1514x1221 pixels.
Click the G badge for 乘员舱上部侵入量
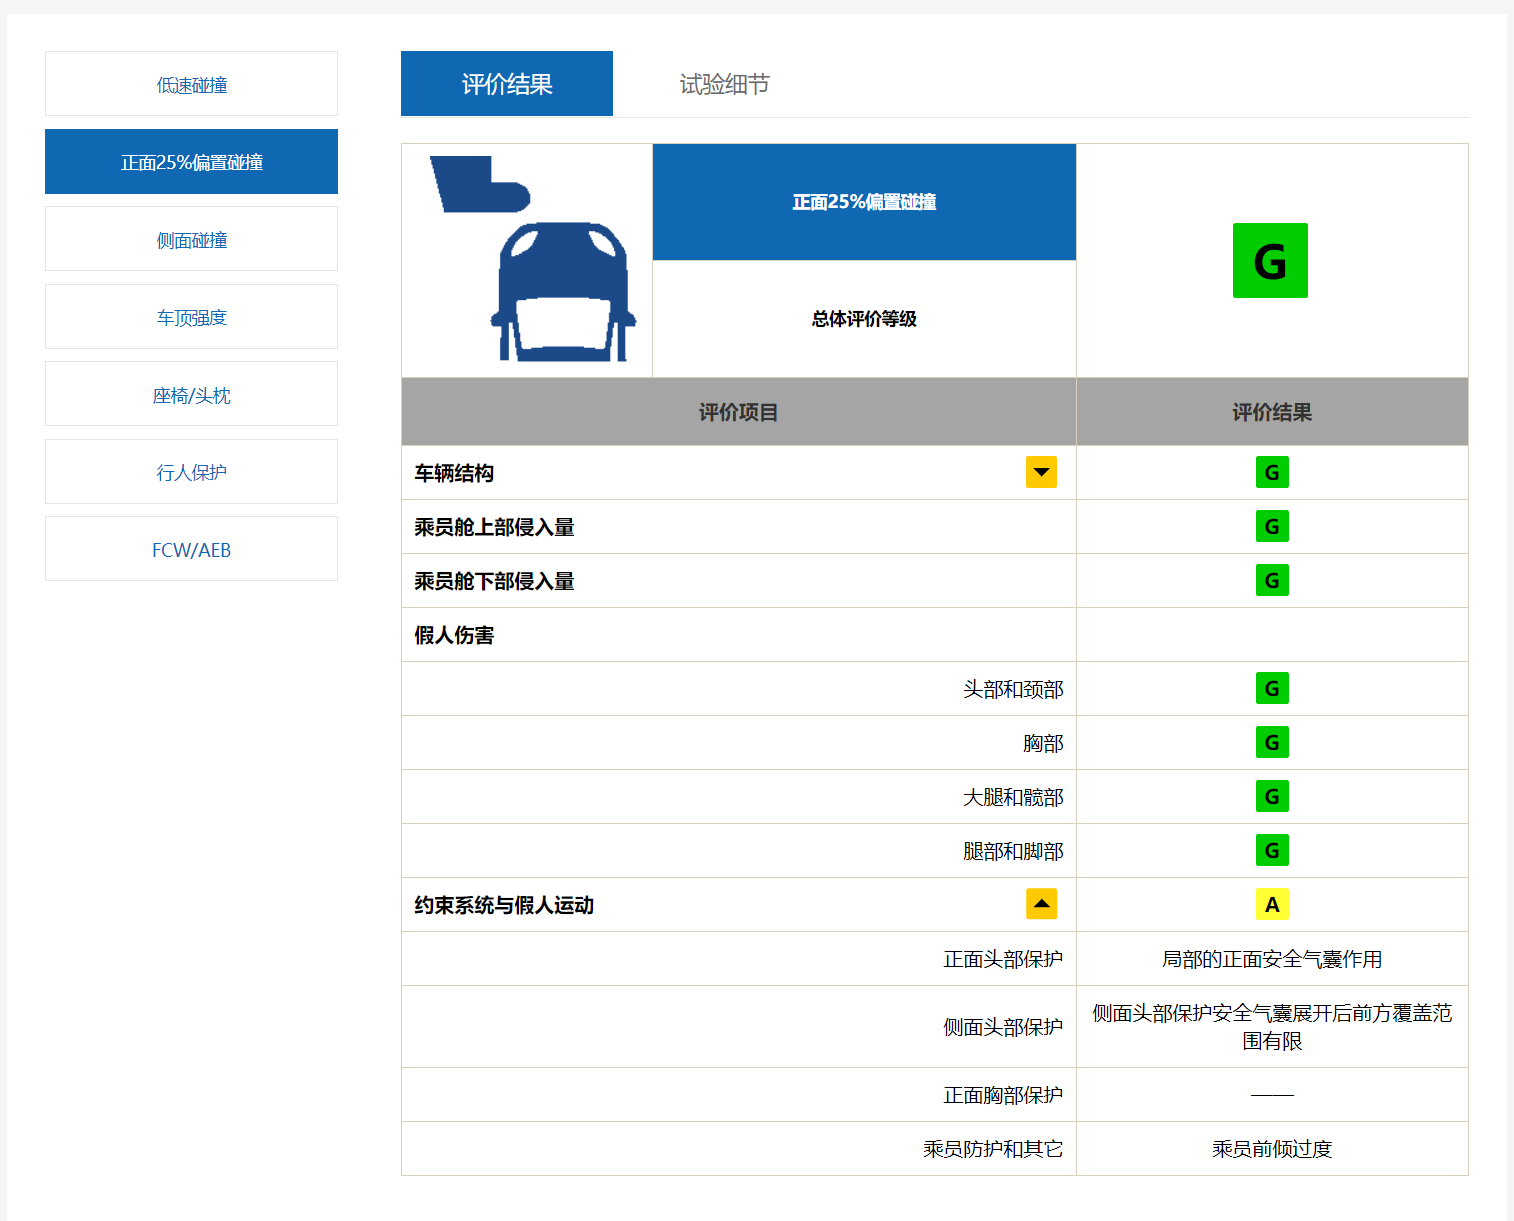pos(1272,526)
